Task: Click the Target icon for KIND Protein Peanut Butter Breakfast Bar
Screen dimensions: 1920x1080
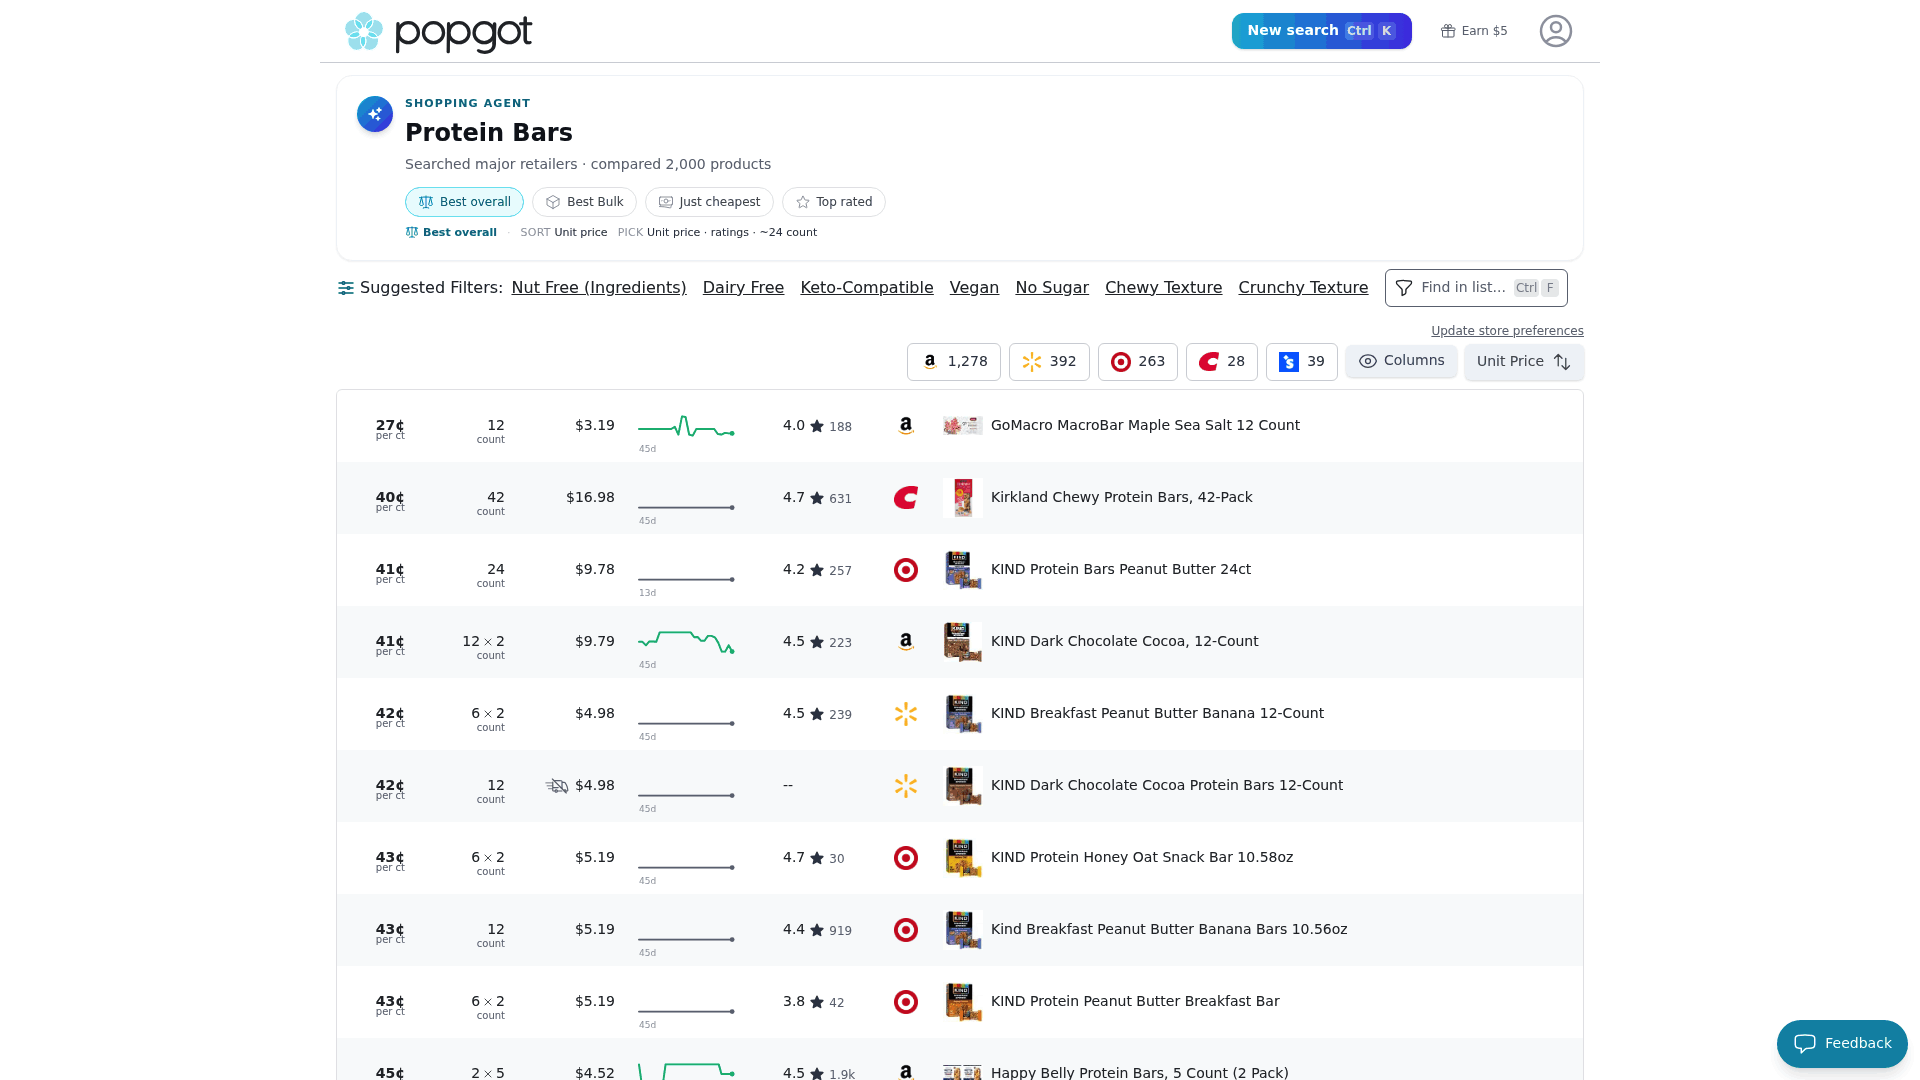Action: pos(906,1002)
